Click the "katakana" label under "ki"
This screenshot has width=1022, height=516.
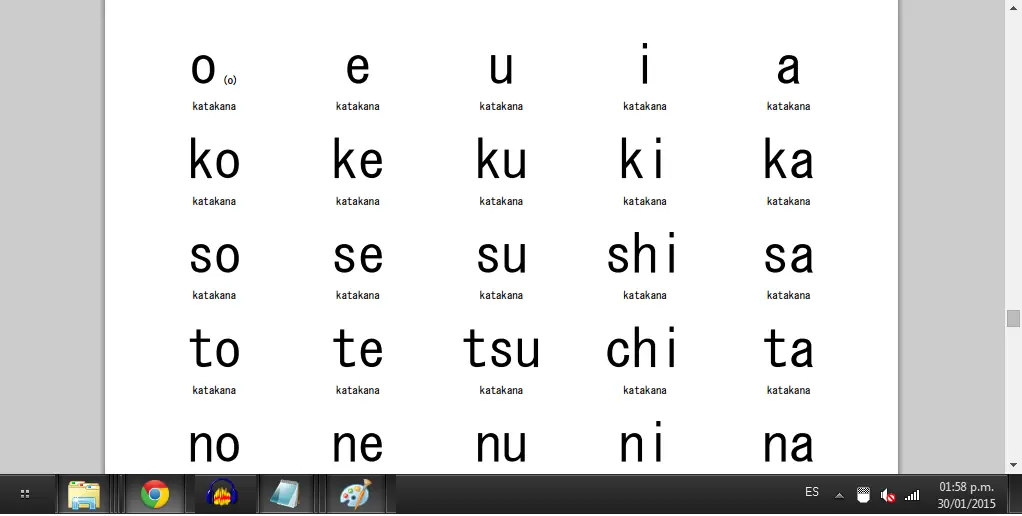[x=645, y=201]
